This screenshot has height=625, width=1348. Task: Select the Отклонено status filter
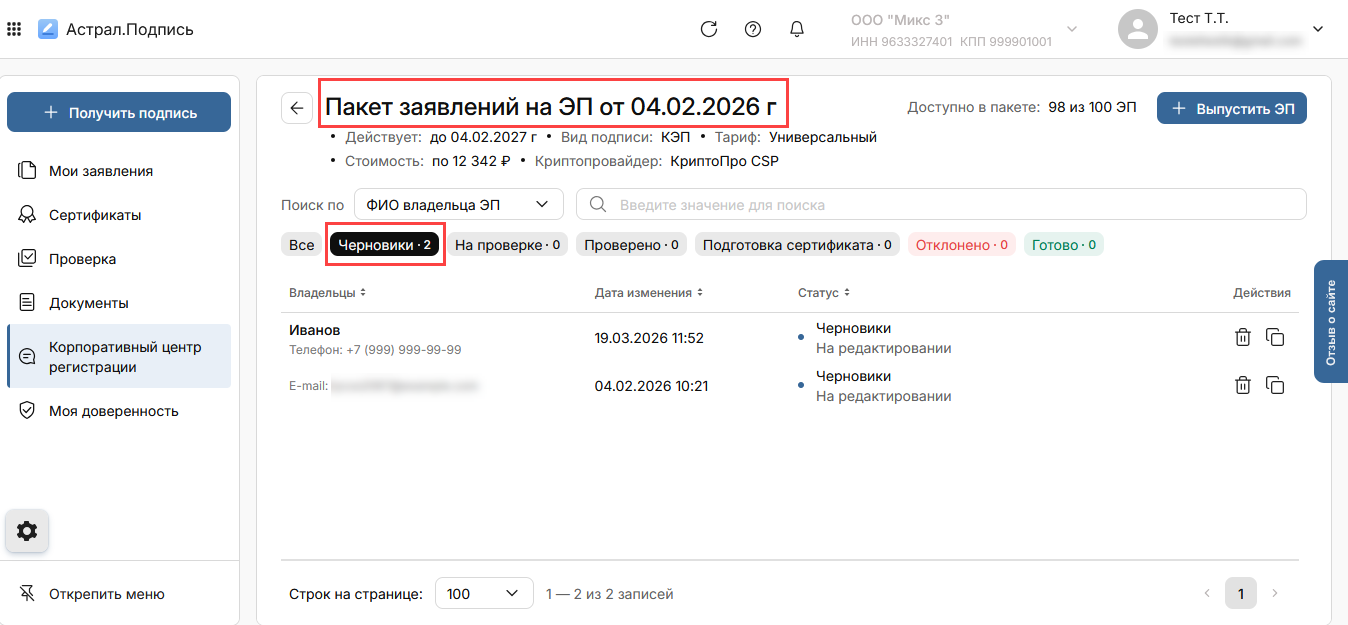click(961, 245)
